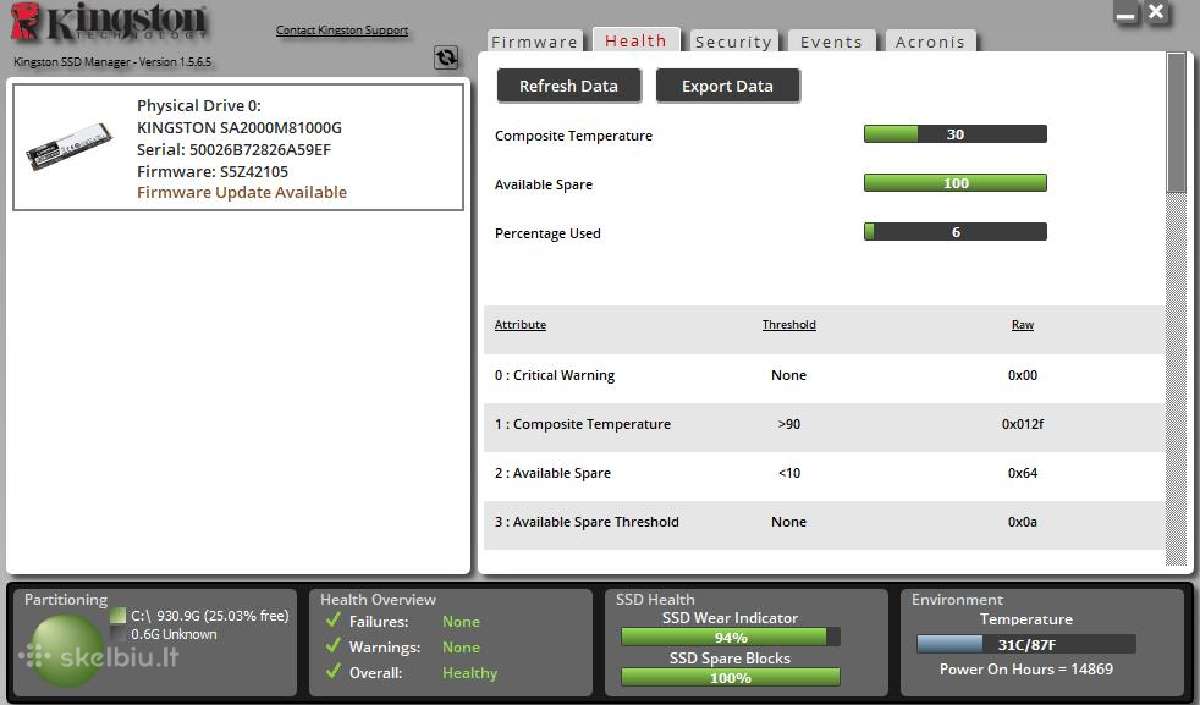1200x705 pixels.
Task: Open the Contact Kingston Support link
Action: coord(342,30)
